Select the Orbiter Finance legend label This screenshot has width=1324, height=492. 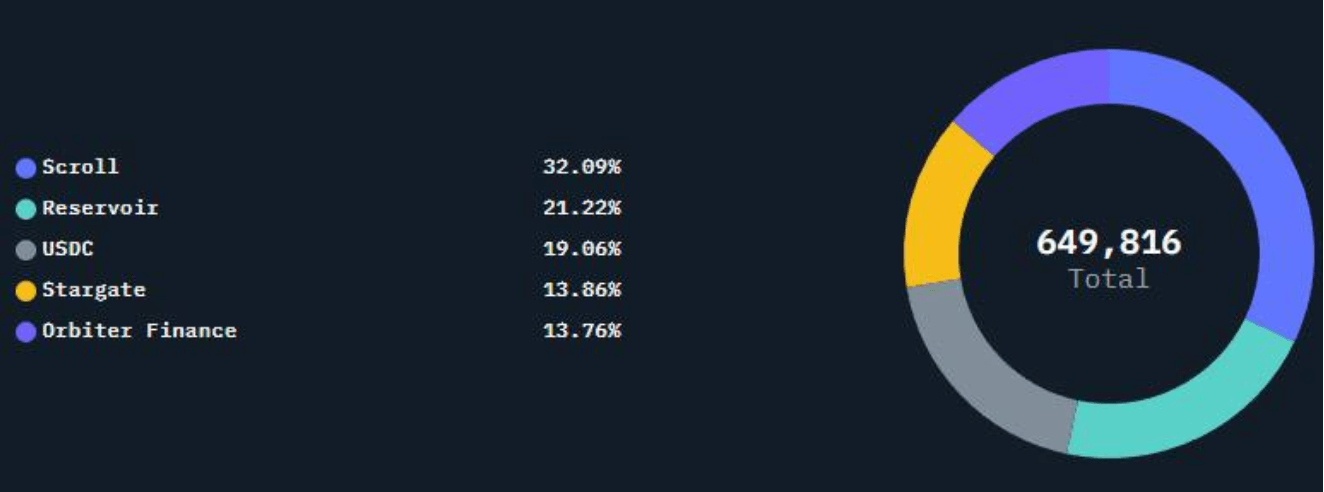[139, 331]
